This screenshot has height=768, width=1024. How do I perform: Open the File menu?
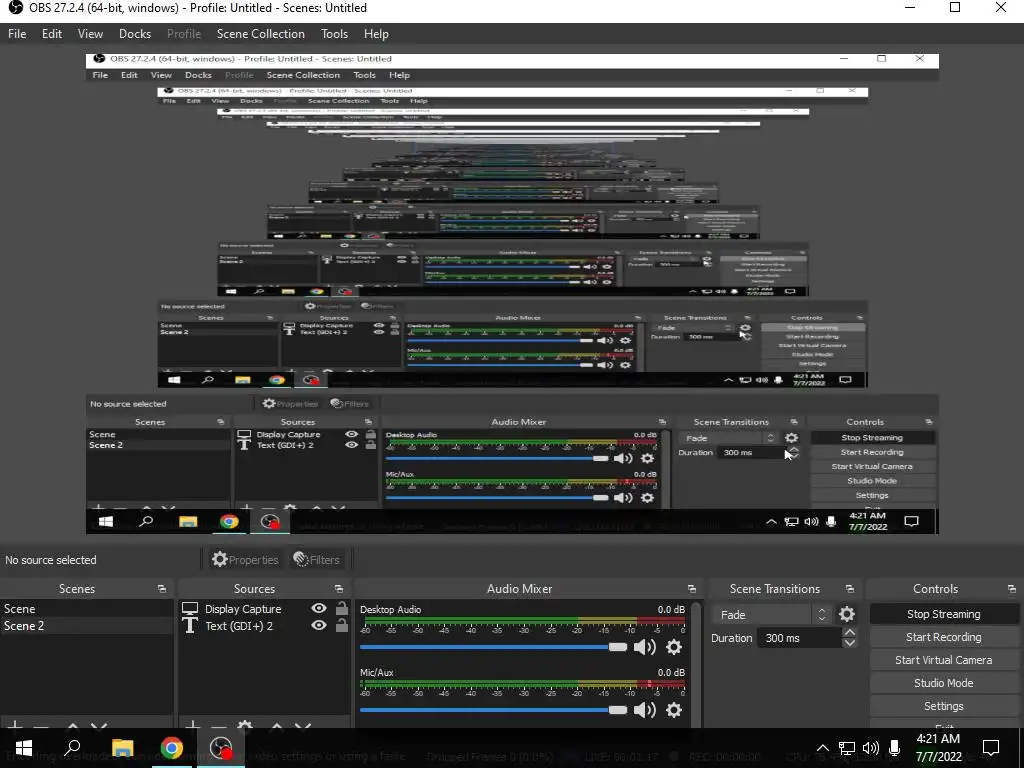pyautogui.click(x=17, y=34)
